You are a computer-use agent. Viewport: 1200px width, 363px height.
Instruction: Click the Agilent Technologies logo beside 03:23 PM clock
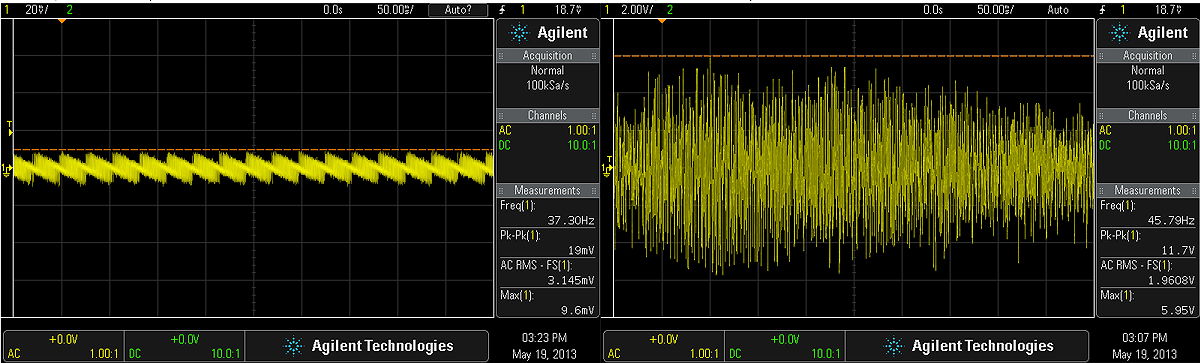tap(368, 345)
